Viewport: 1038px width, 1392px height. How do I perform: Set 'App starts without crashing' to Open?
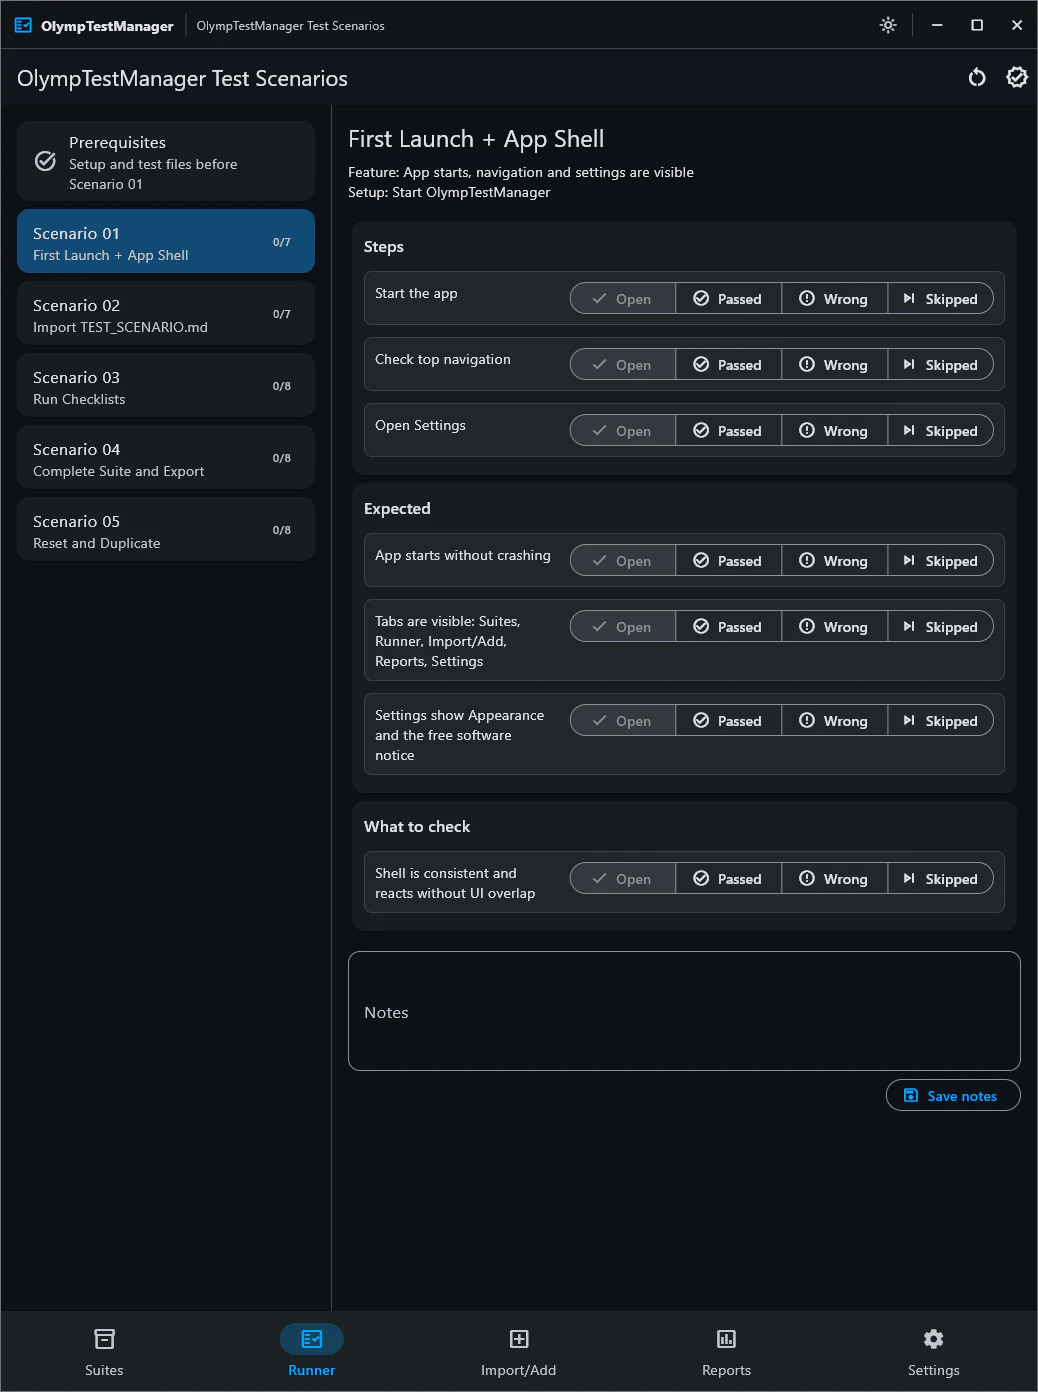pos(623,560)
